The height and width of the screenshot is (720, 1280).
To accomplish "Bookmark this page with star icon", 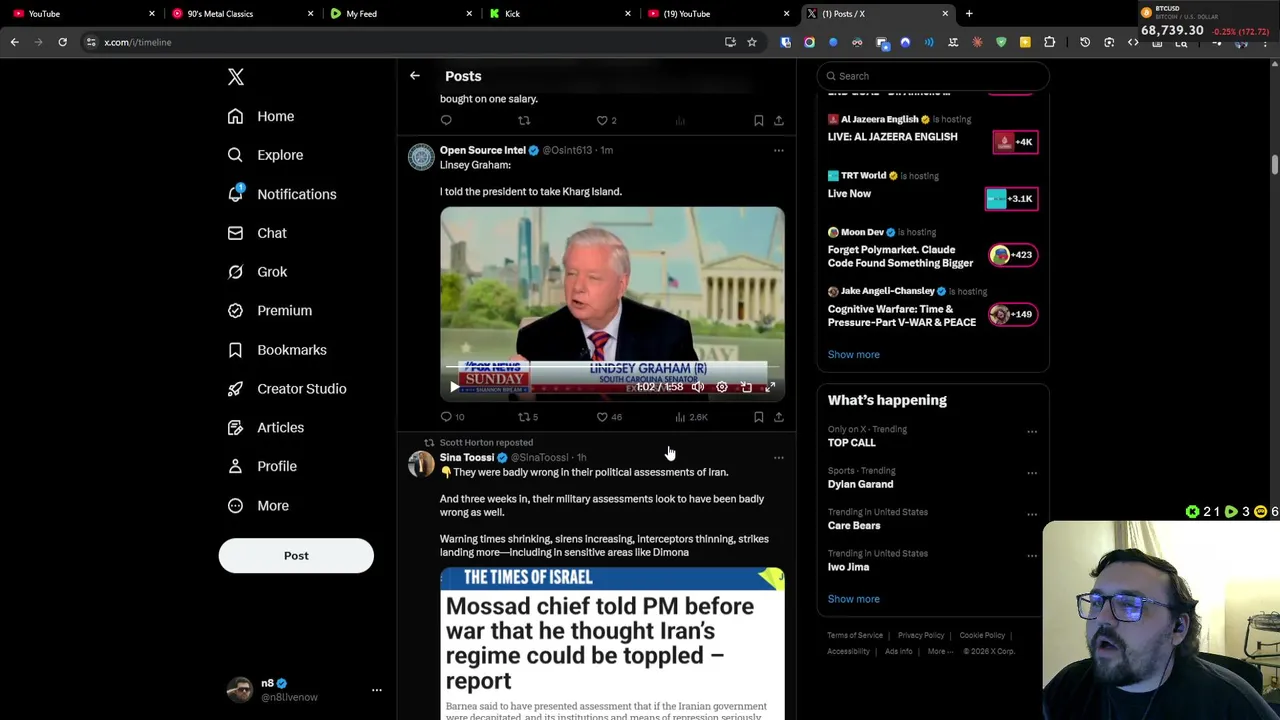I will [752, 42].
